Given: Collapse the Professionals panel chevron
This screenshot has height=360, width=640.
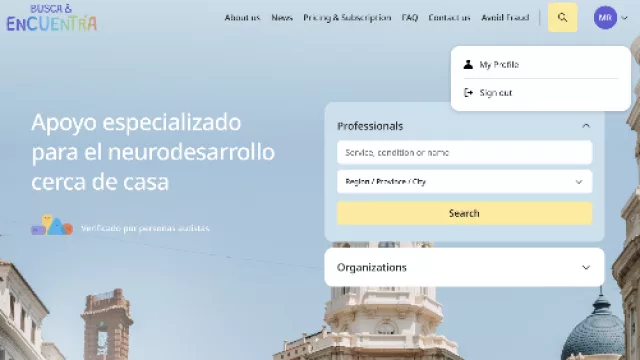Looking at the screenshot, I should click(x=586, y=126).
